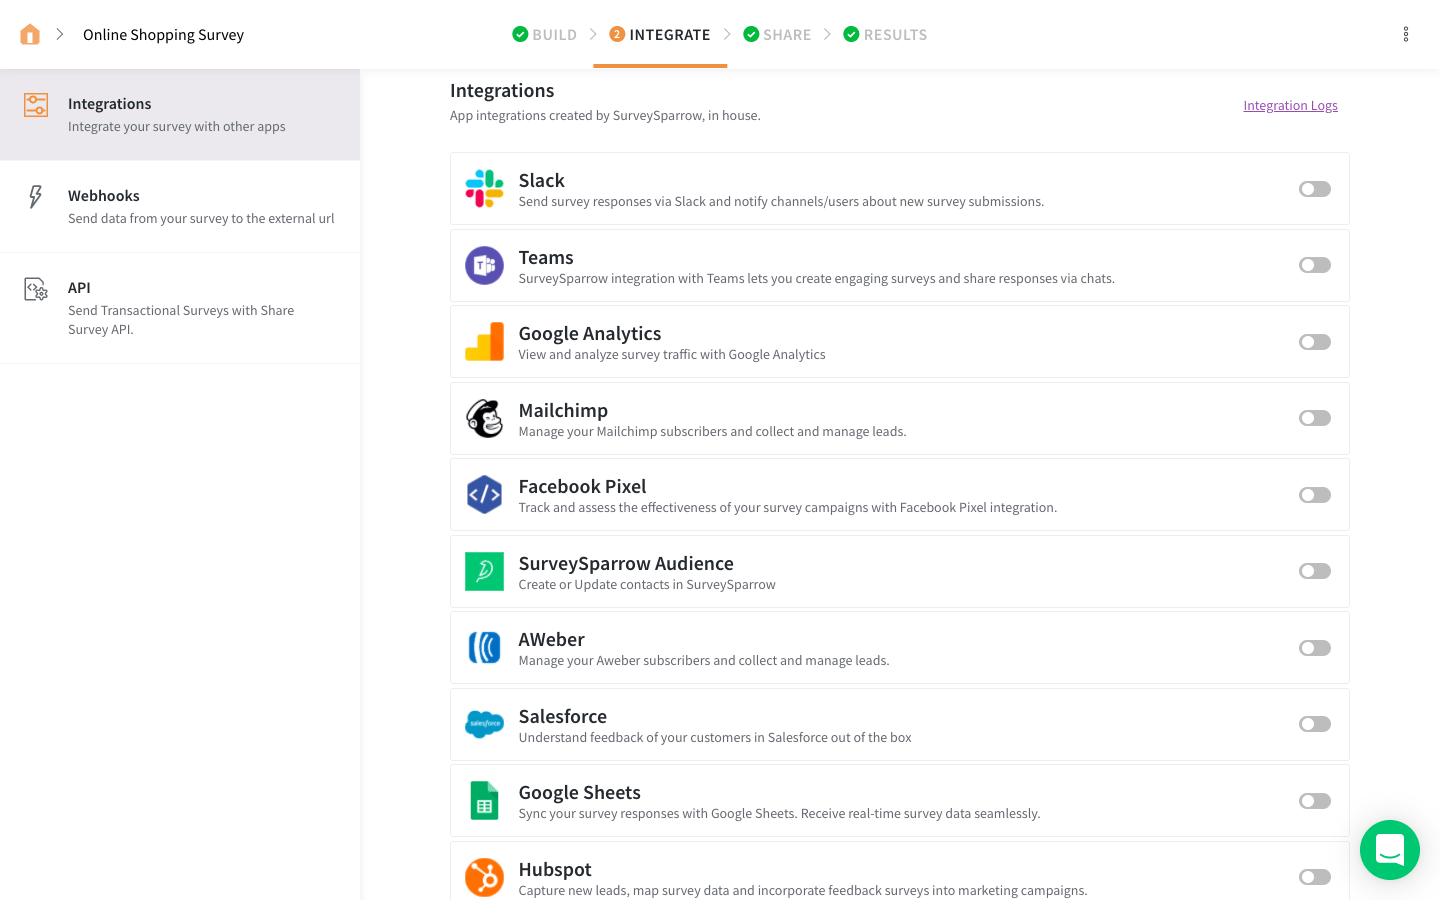Open the RESULTS step tab
1440x900 pixels.
tap(885, 34)
